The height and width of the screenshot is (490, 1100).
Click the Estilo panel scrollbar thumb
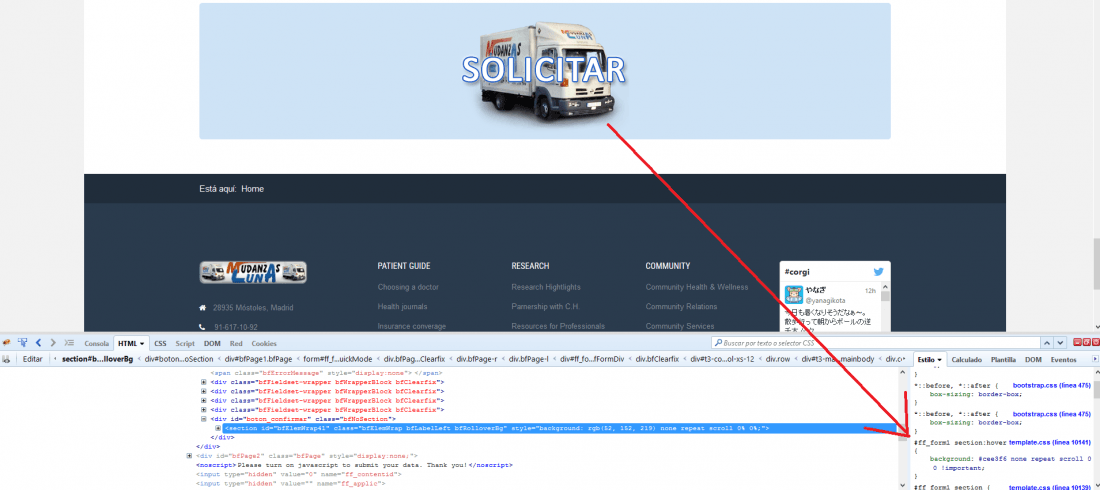[x=1096, y=391]
